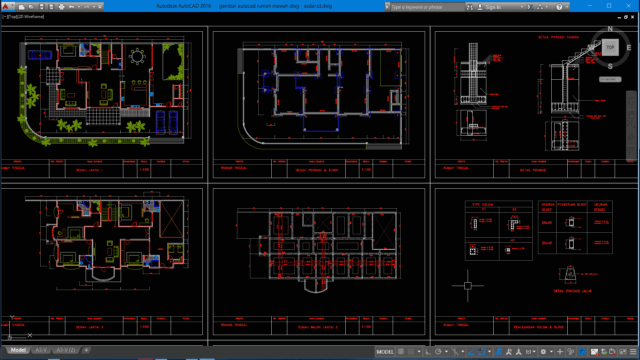This screenshot has height=360, width=640.
Task: Click the S compass letter on ViewCube
Action: click(x=610, y=66)
